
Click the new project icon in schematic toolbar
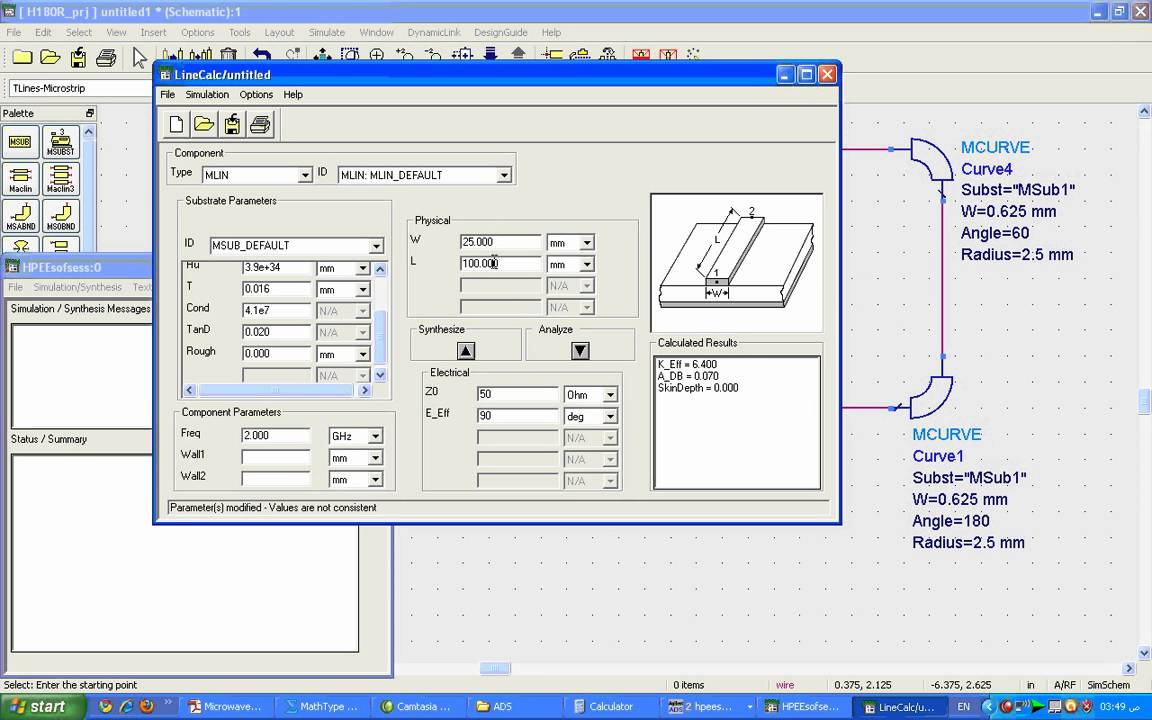22,57
